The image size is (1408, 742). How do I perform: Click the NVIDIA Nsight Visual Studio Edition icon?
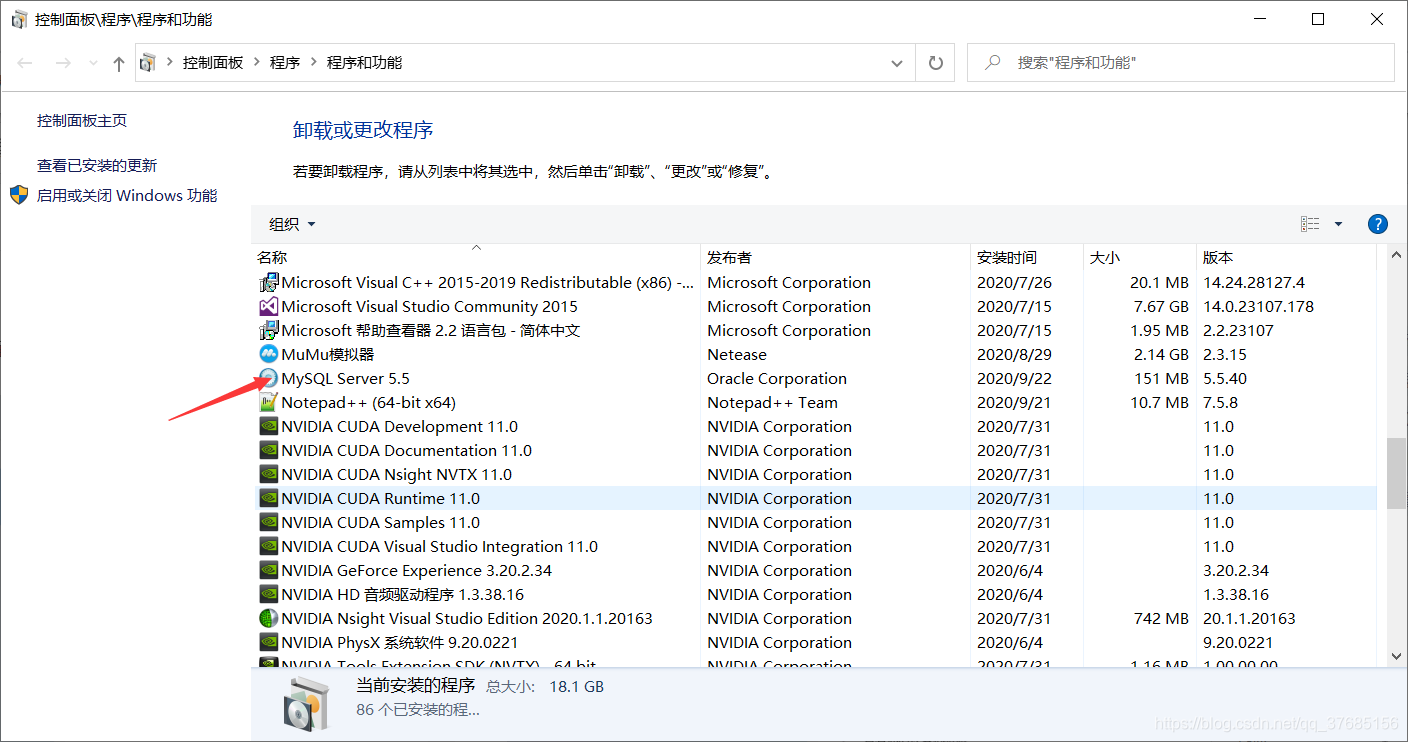pos(268,619)
